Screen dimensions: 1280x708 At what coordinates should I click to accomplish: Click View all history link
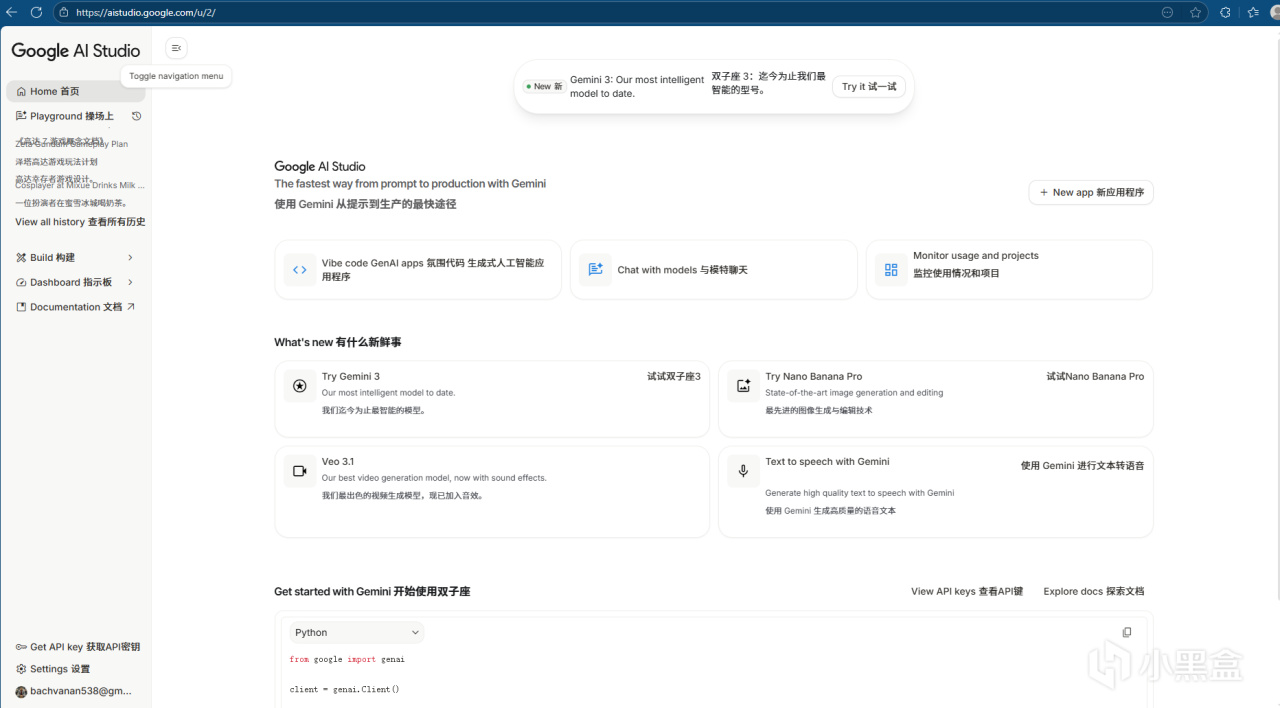80,222
